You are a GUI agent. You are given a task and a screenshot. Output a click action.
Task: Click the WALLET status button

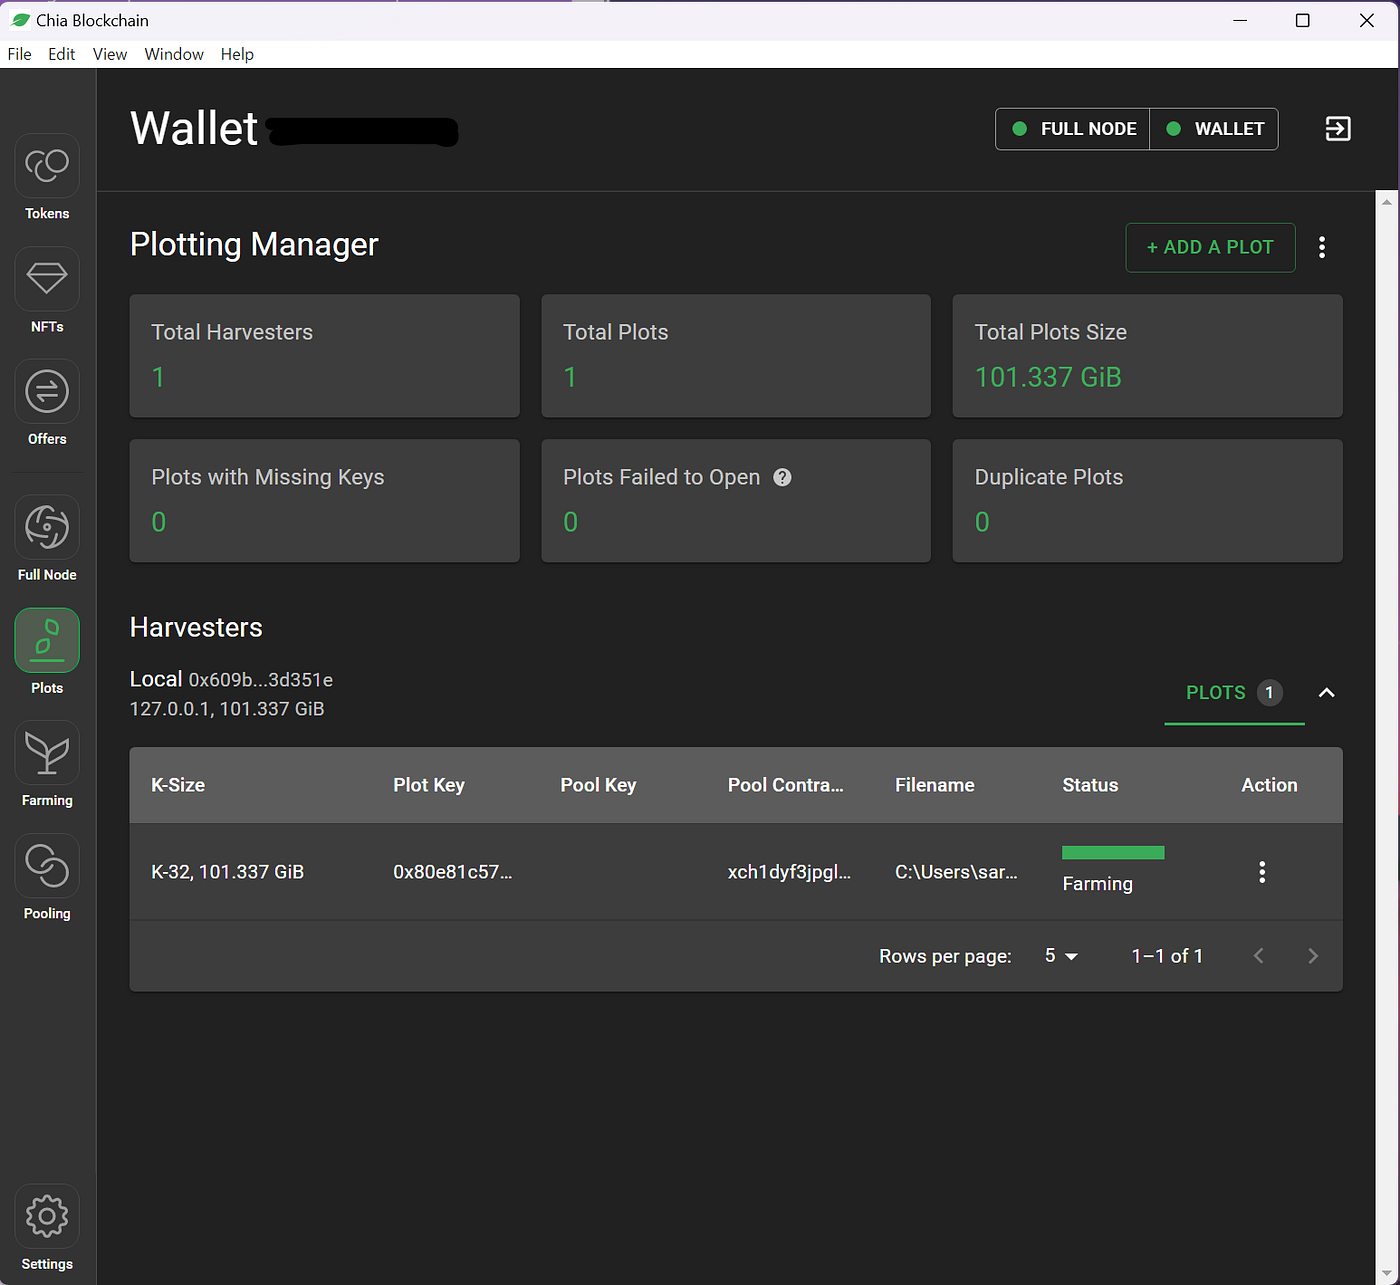1214,129
